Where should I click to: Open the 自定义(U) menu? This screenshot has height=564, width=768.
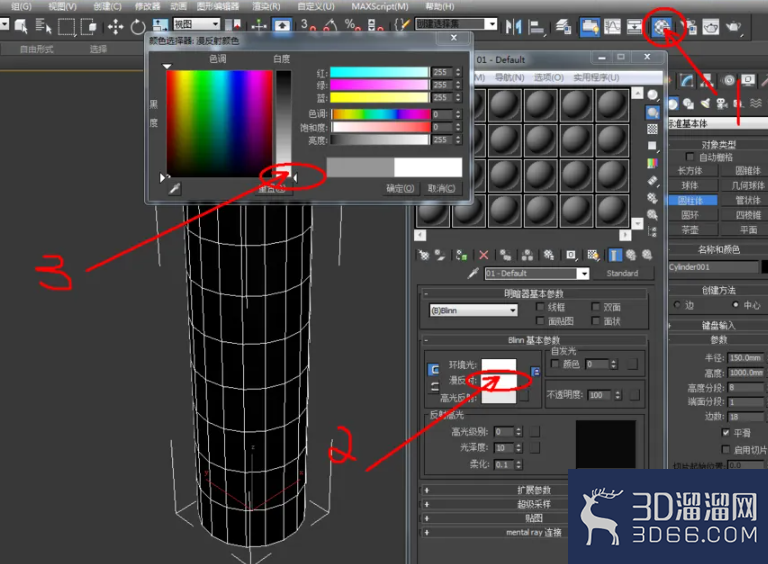coord(316,6)
